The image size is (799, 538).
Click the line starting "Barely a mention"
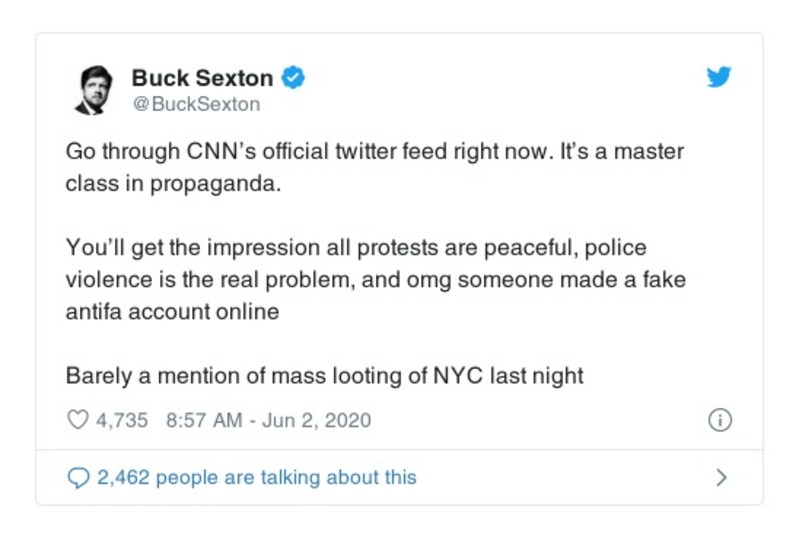click(324, 376)
